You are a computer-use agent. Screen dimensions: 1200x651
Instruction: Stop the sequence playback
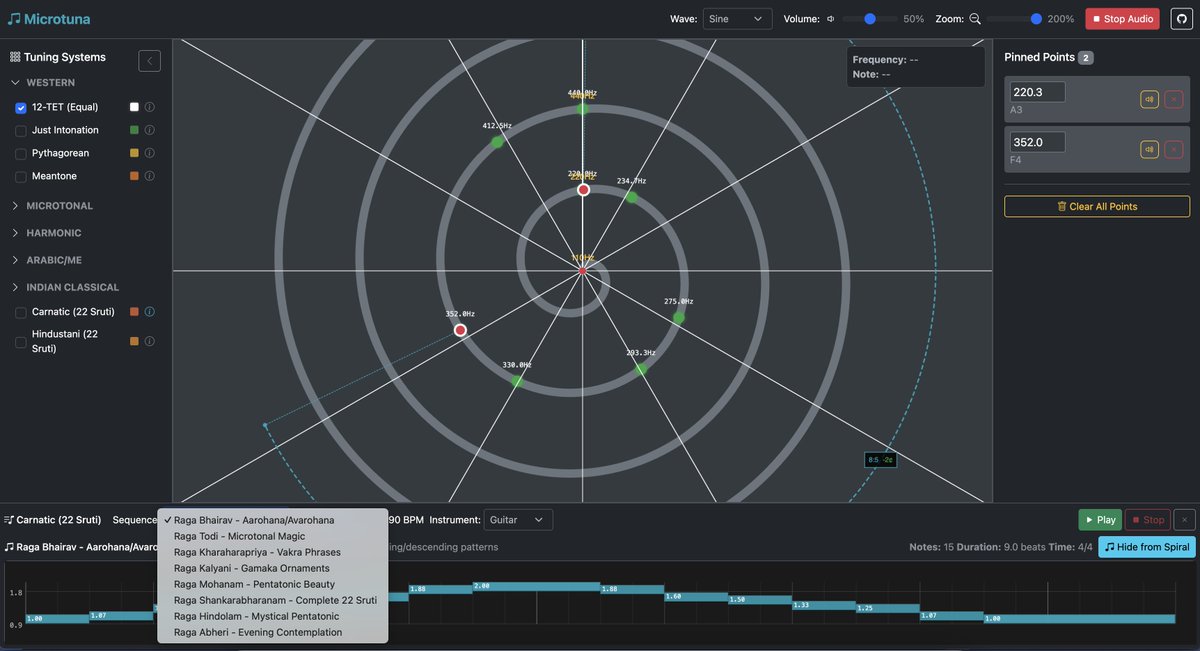[x=1148, y=520]
